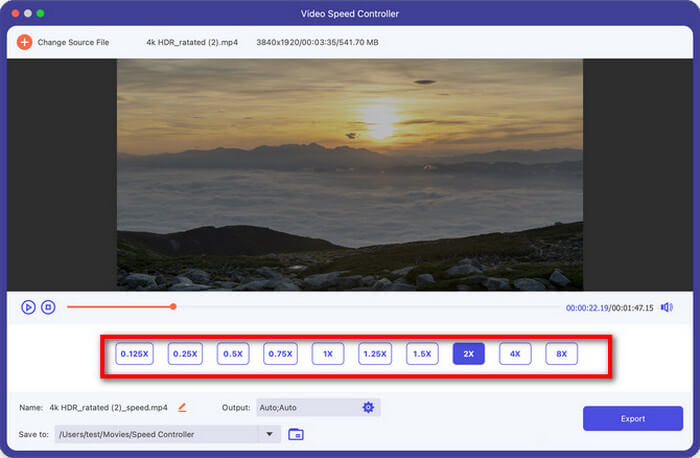Reset speed to 1X

tap(328, 354)
